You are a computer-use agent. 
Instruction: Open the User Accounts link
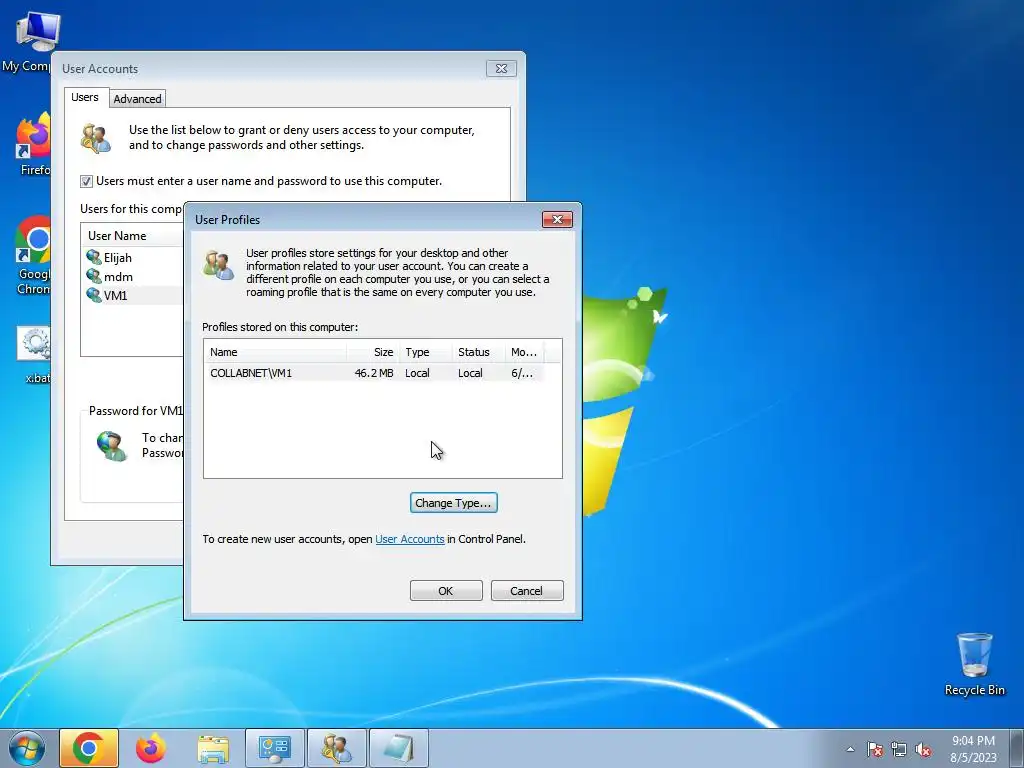409,539
